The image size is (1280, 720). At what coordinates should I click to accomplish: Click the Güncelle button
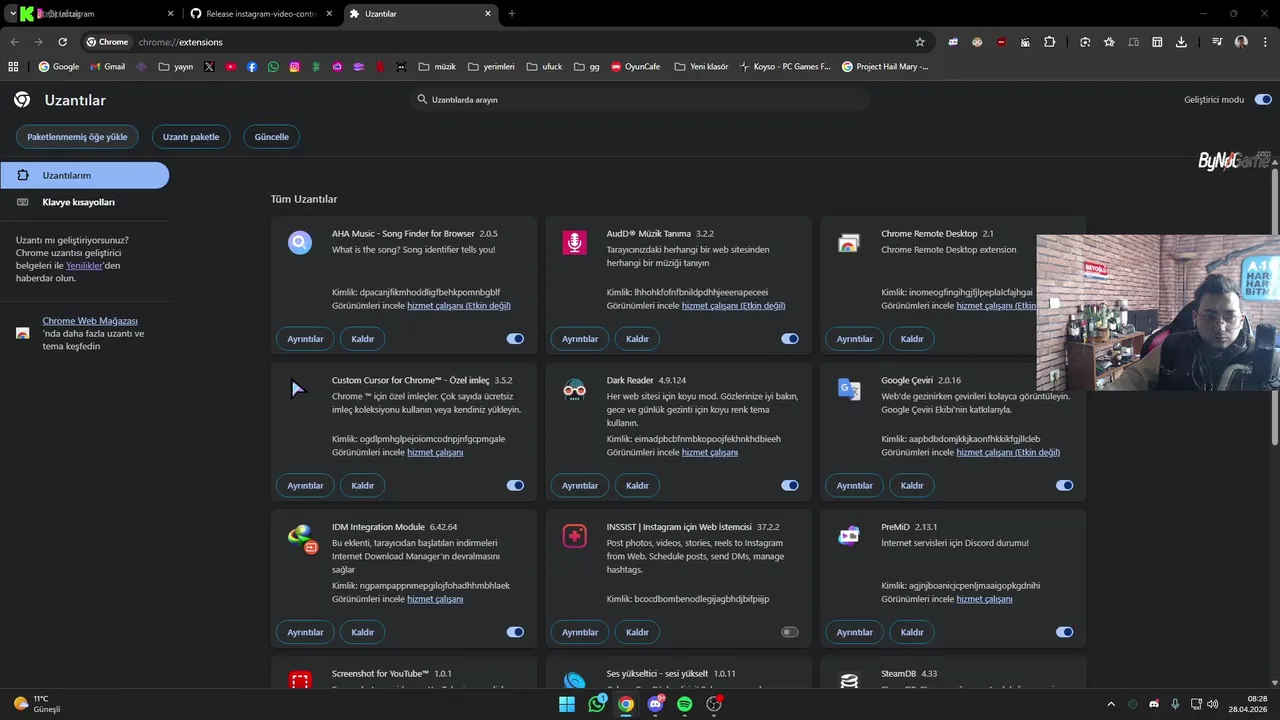point(272,137)
